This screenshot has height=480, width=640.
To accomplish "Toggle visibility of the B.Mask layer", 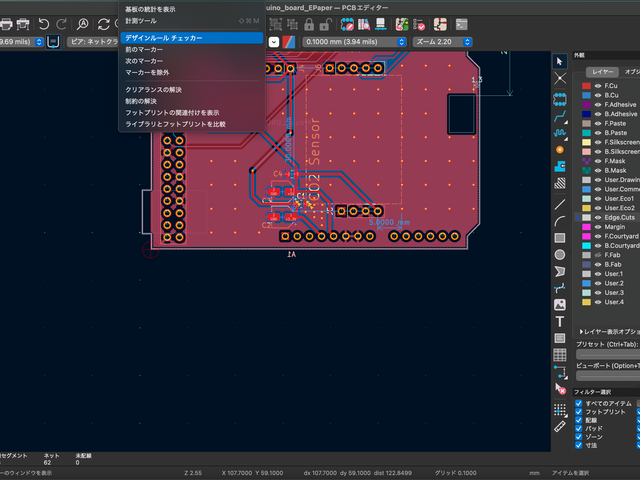I will (598, 171).
